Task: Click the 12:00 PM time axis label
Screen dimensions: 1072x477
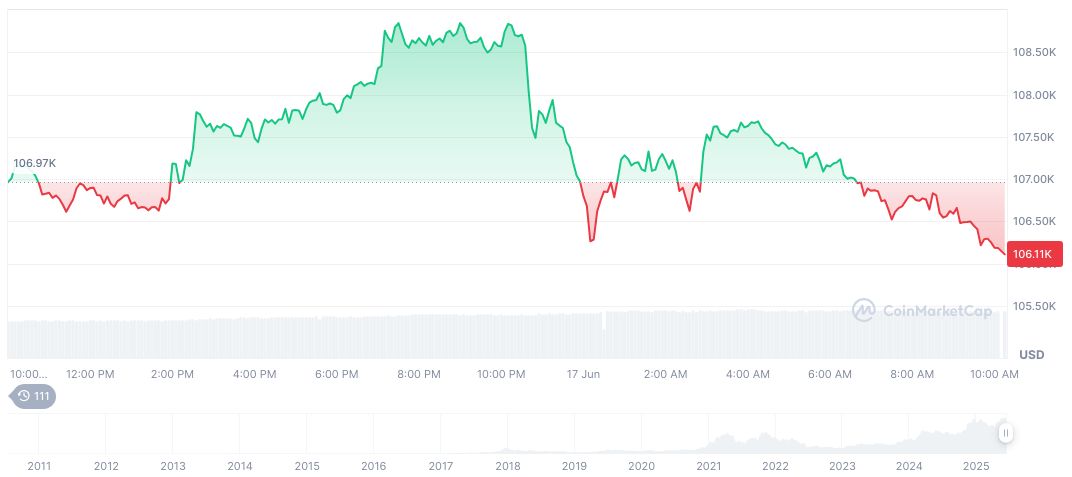Action: [x=90, y=374]
